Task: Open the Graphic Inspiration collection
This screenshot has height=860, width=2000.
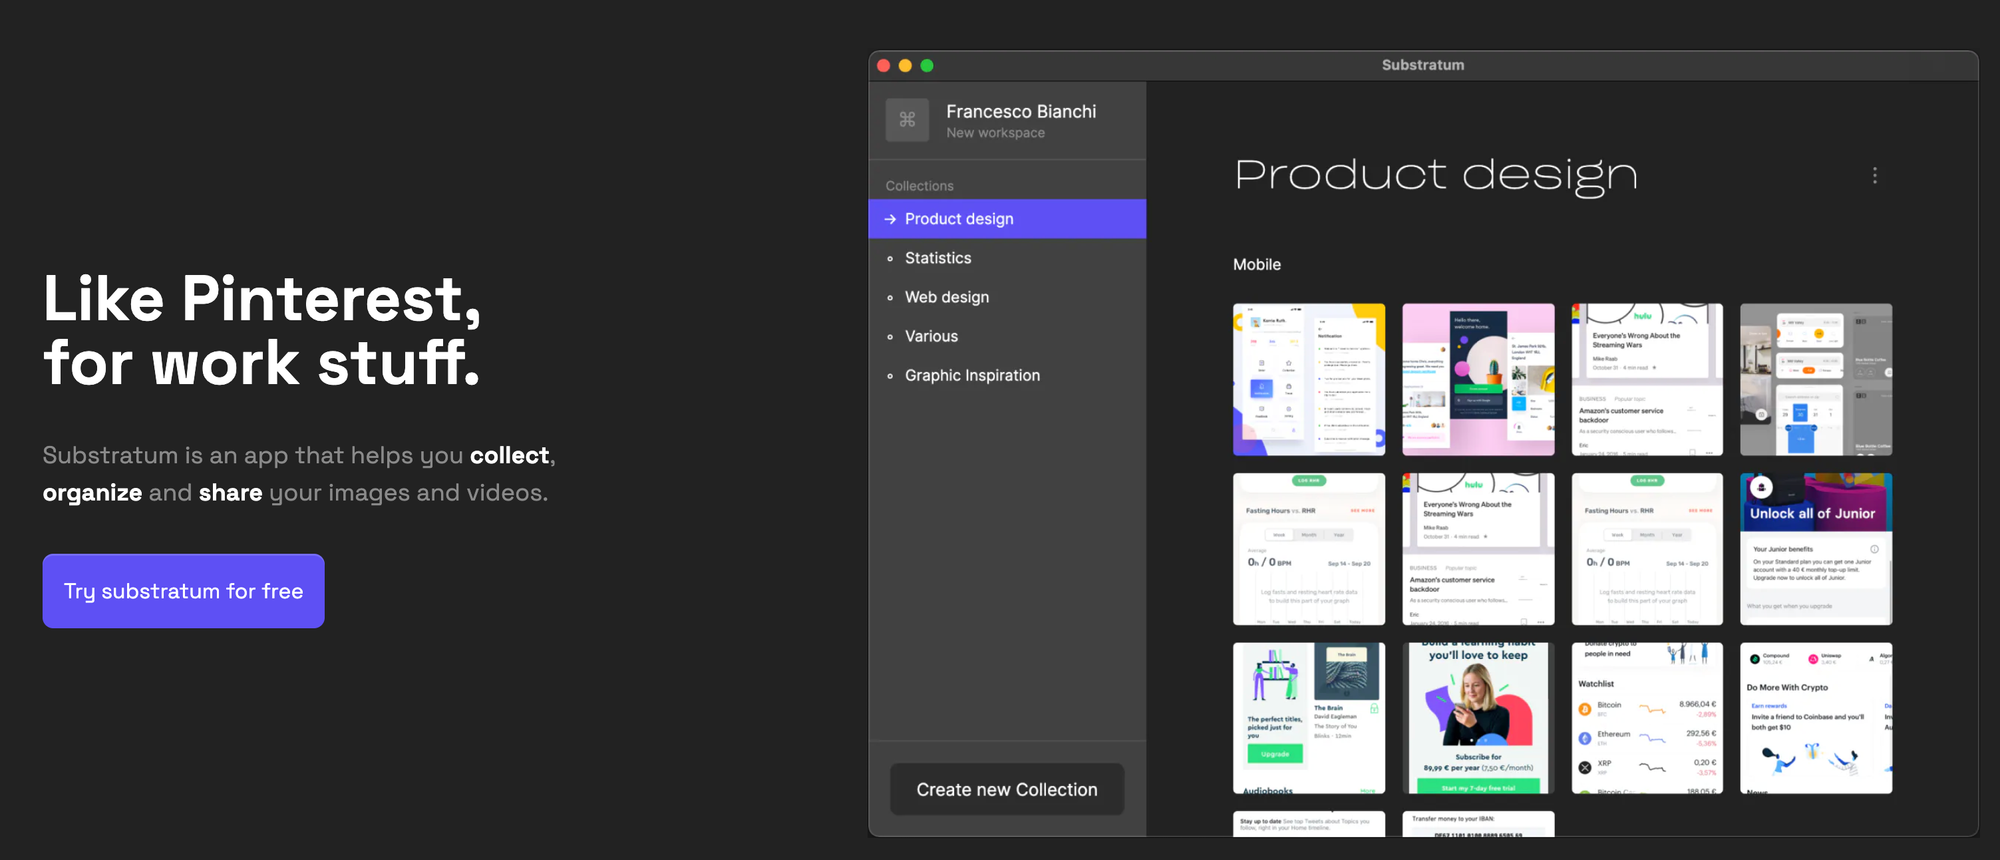Action: click(1007, 375)
